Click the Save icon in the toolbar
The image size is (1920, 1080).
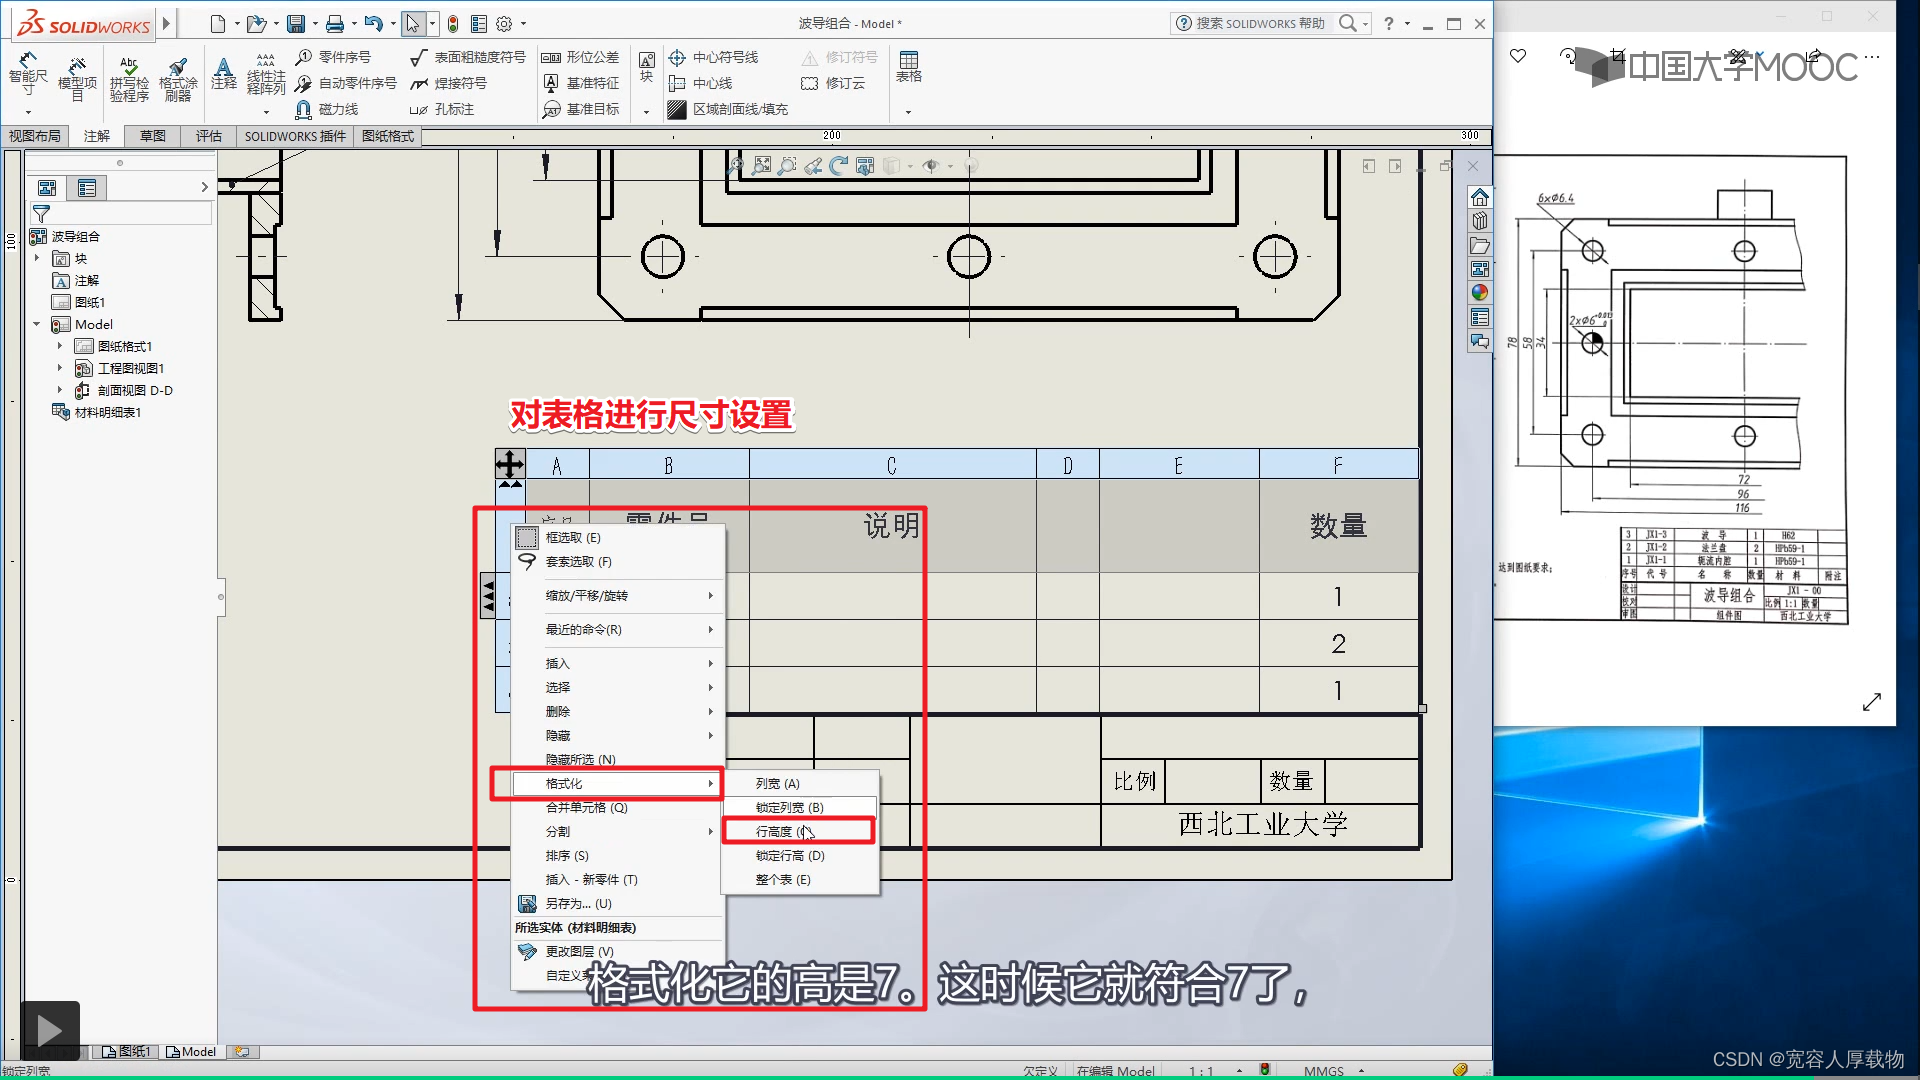[x=296, y=24]
